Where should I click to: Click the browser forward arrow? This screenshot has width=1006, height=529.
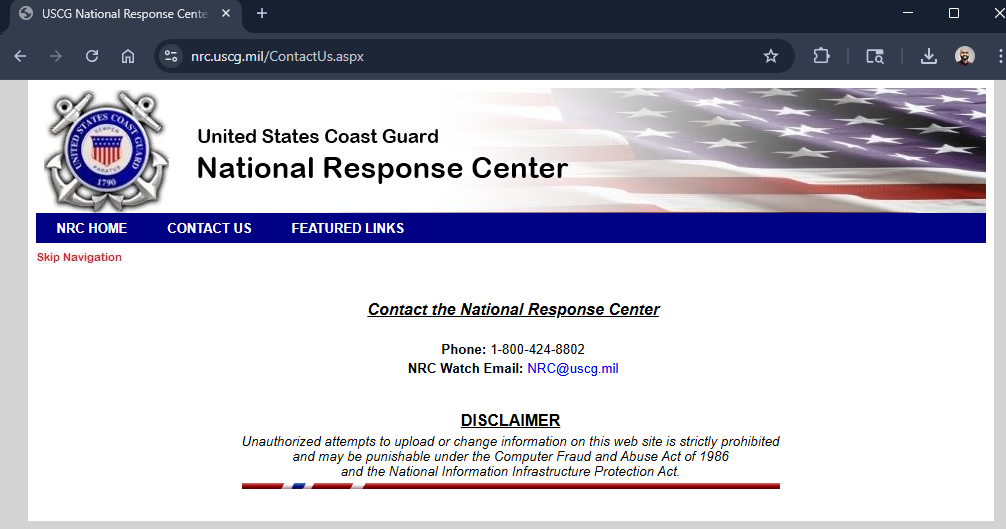(56, 56)
